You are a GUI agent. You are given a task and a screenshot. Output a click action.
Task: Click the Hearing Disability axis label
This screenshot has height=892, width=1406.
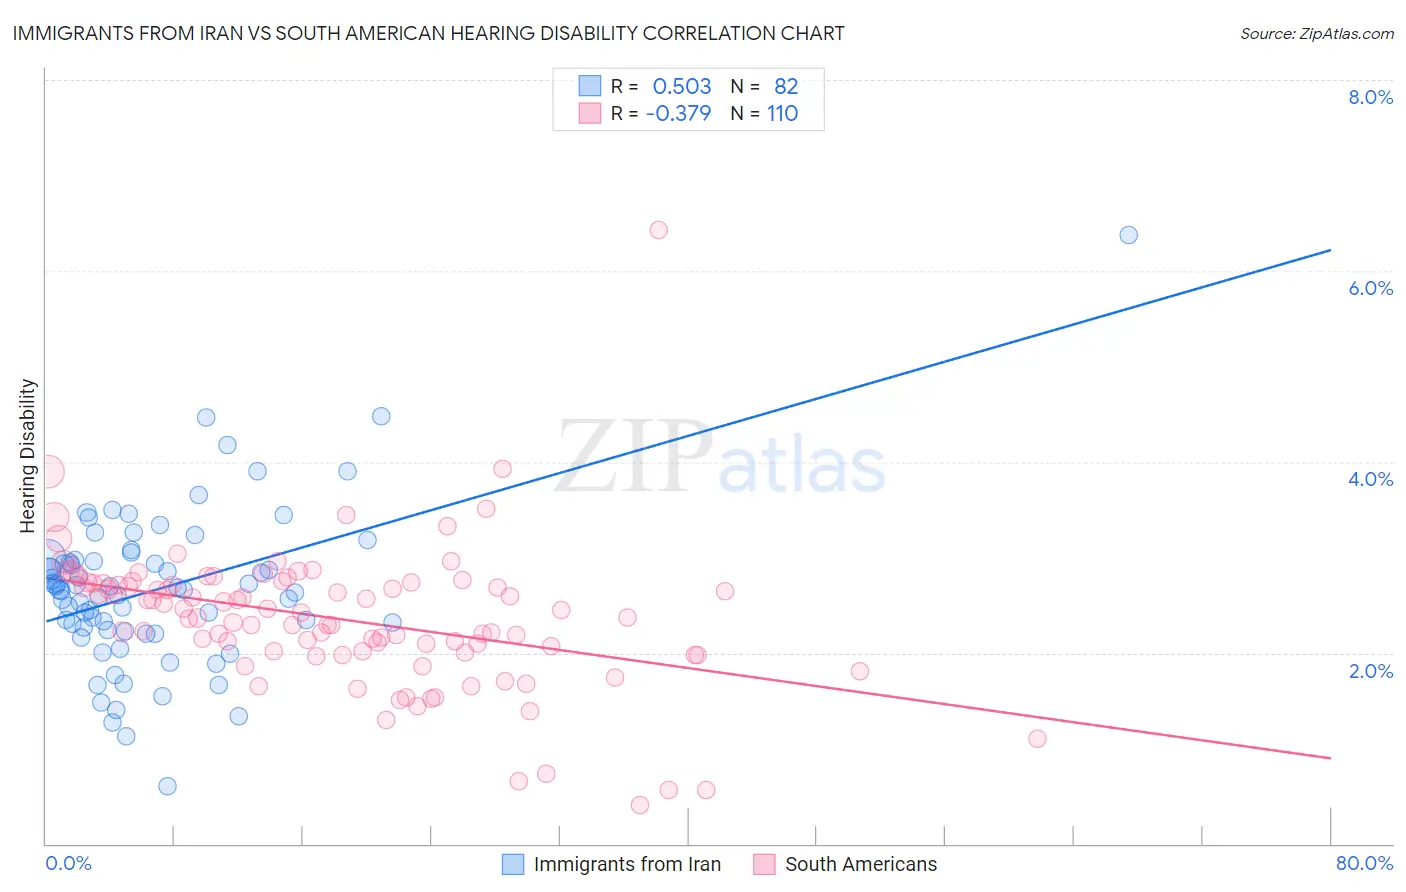tap(28, 456)
